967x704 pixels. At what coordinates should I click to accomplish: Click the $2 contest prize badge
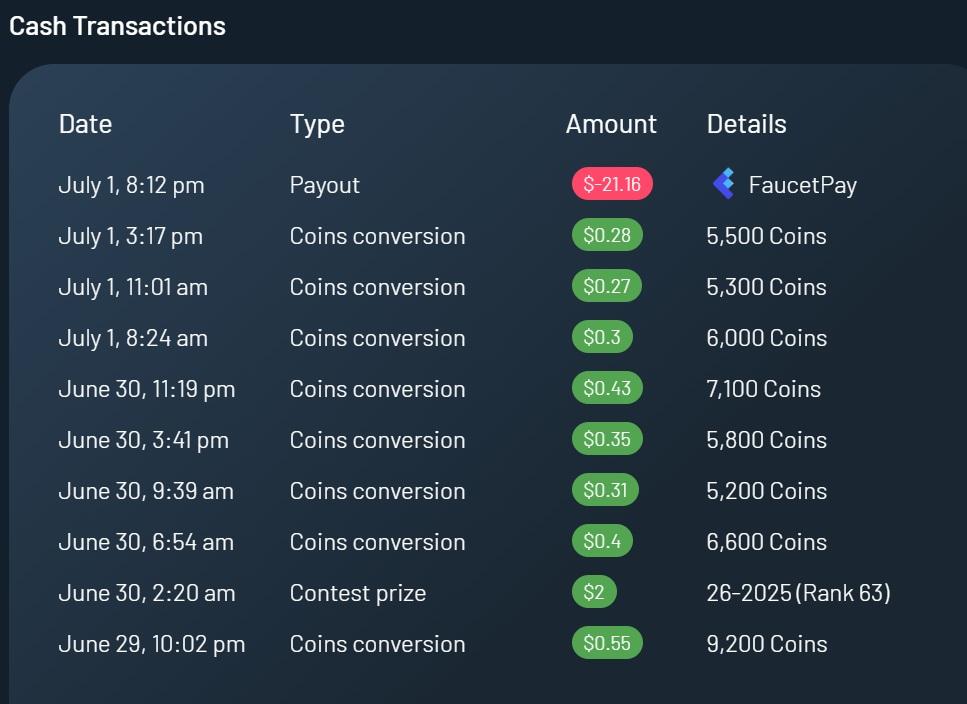click(x=594, y=592)
